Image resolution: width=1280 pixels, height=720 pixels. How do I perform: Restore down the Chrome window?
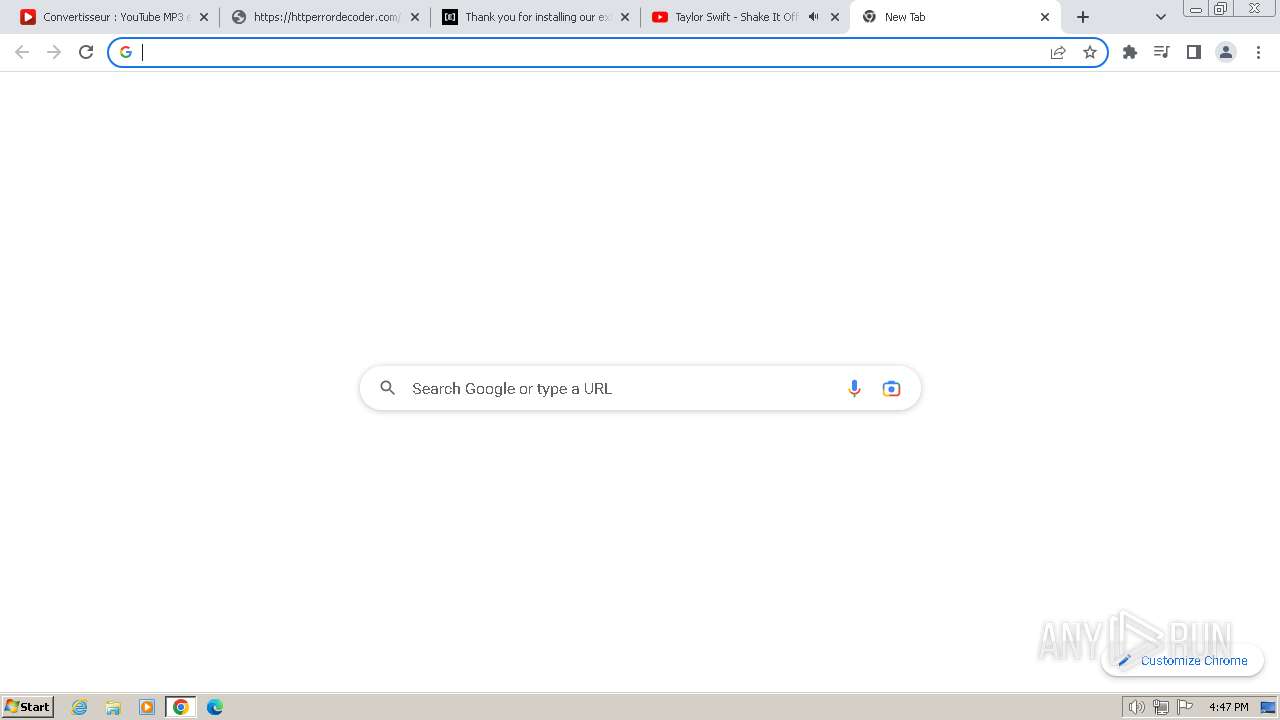1221,8
